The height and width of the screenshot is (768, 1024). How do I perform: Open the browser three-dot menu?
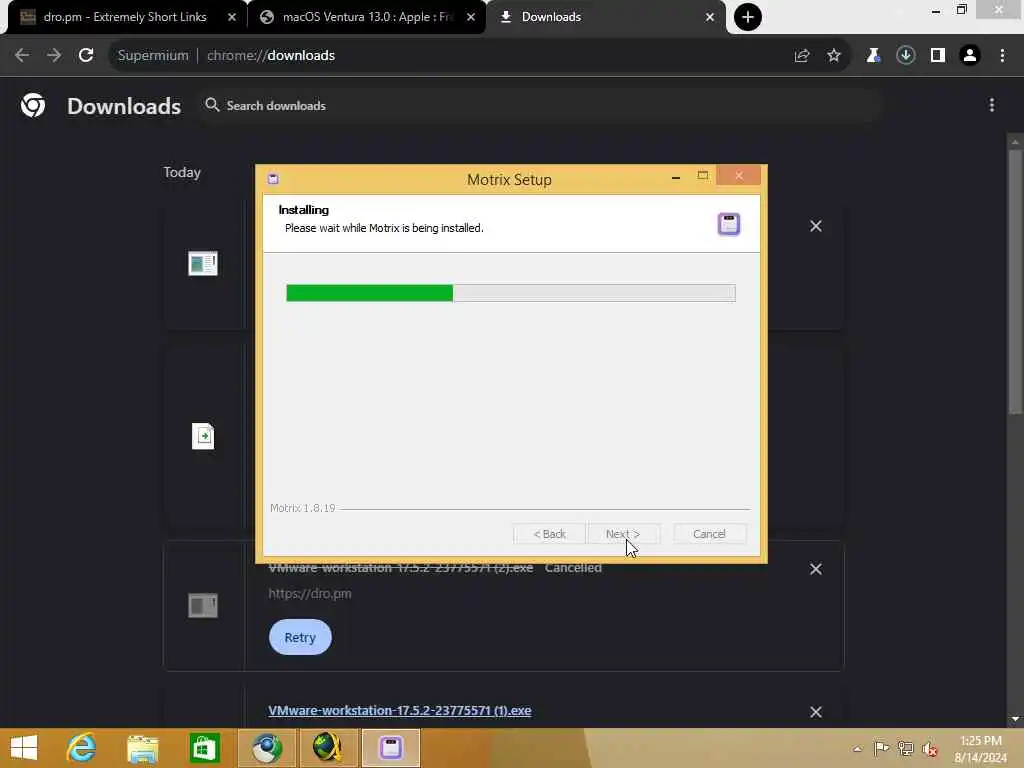coord(1002,56)
